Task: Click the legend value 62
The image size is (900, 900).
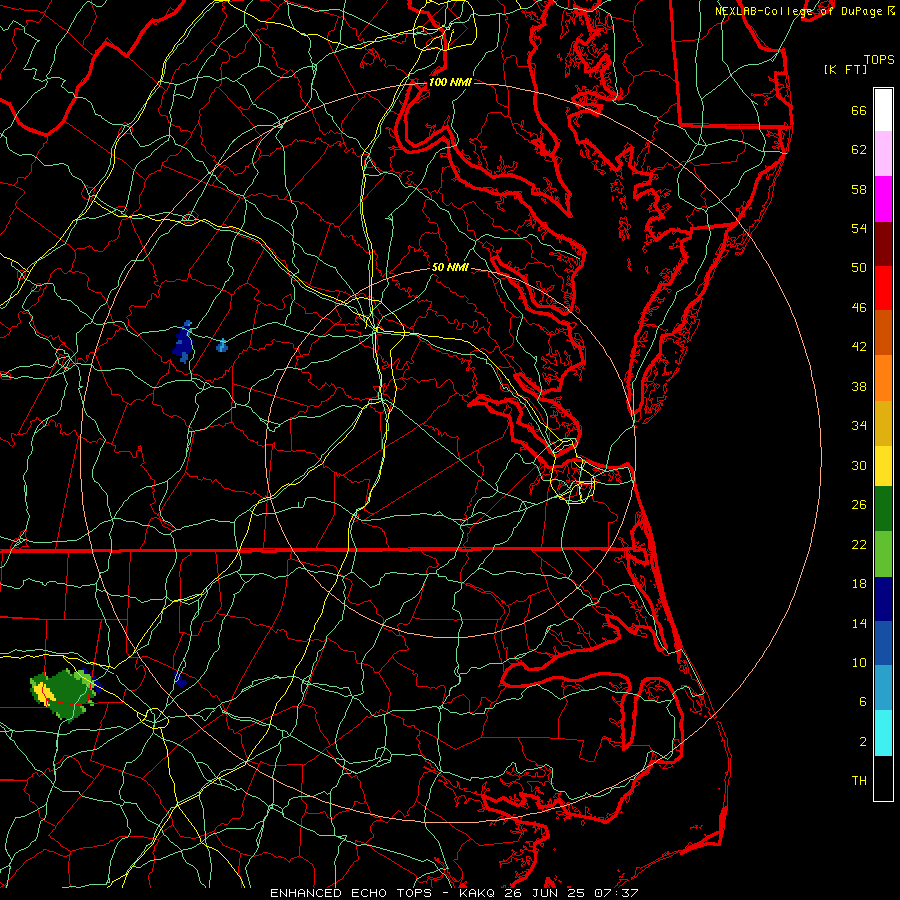Action: point(859,150)
